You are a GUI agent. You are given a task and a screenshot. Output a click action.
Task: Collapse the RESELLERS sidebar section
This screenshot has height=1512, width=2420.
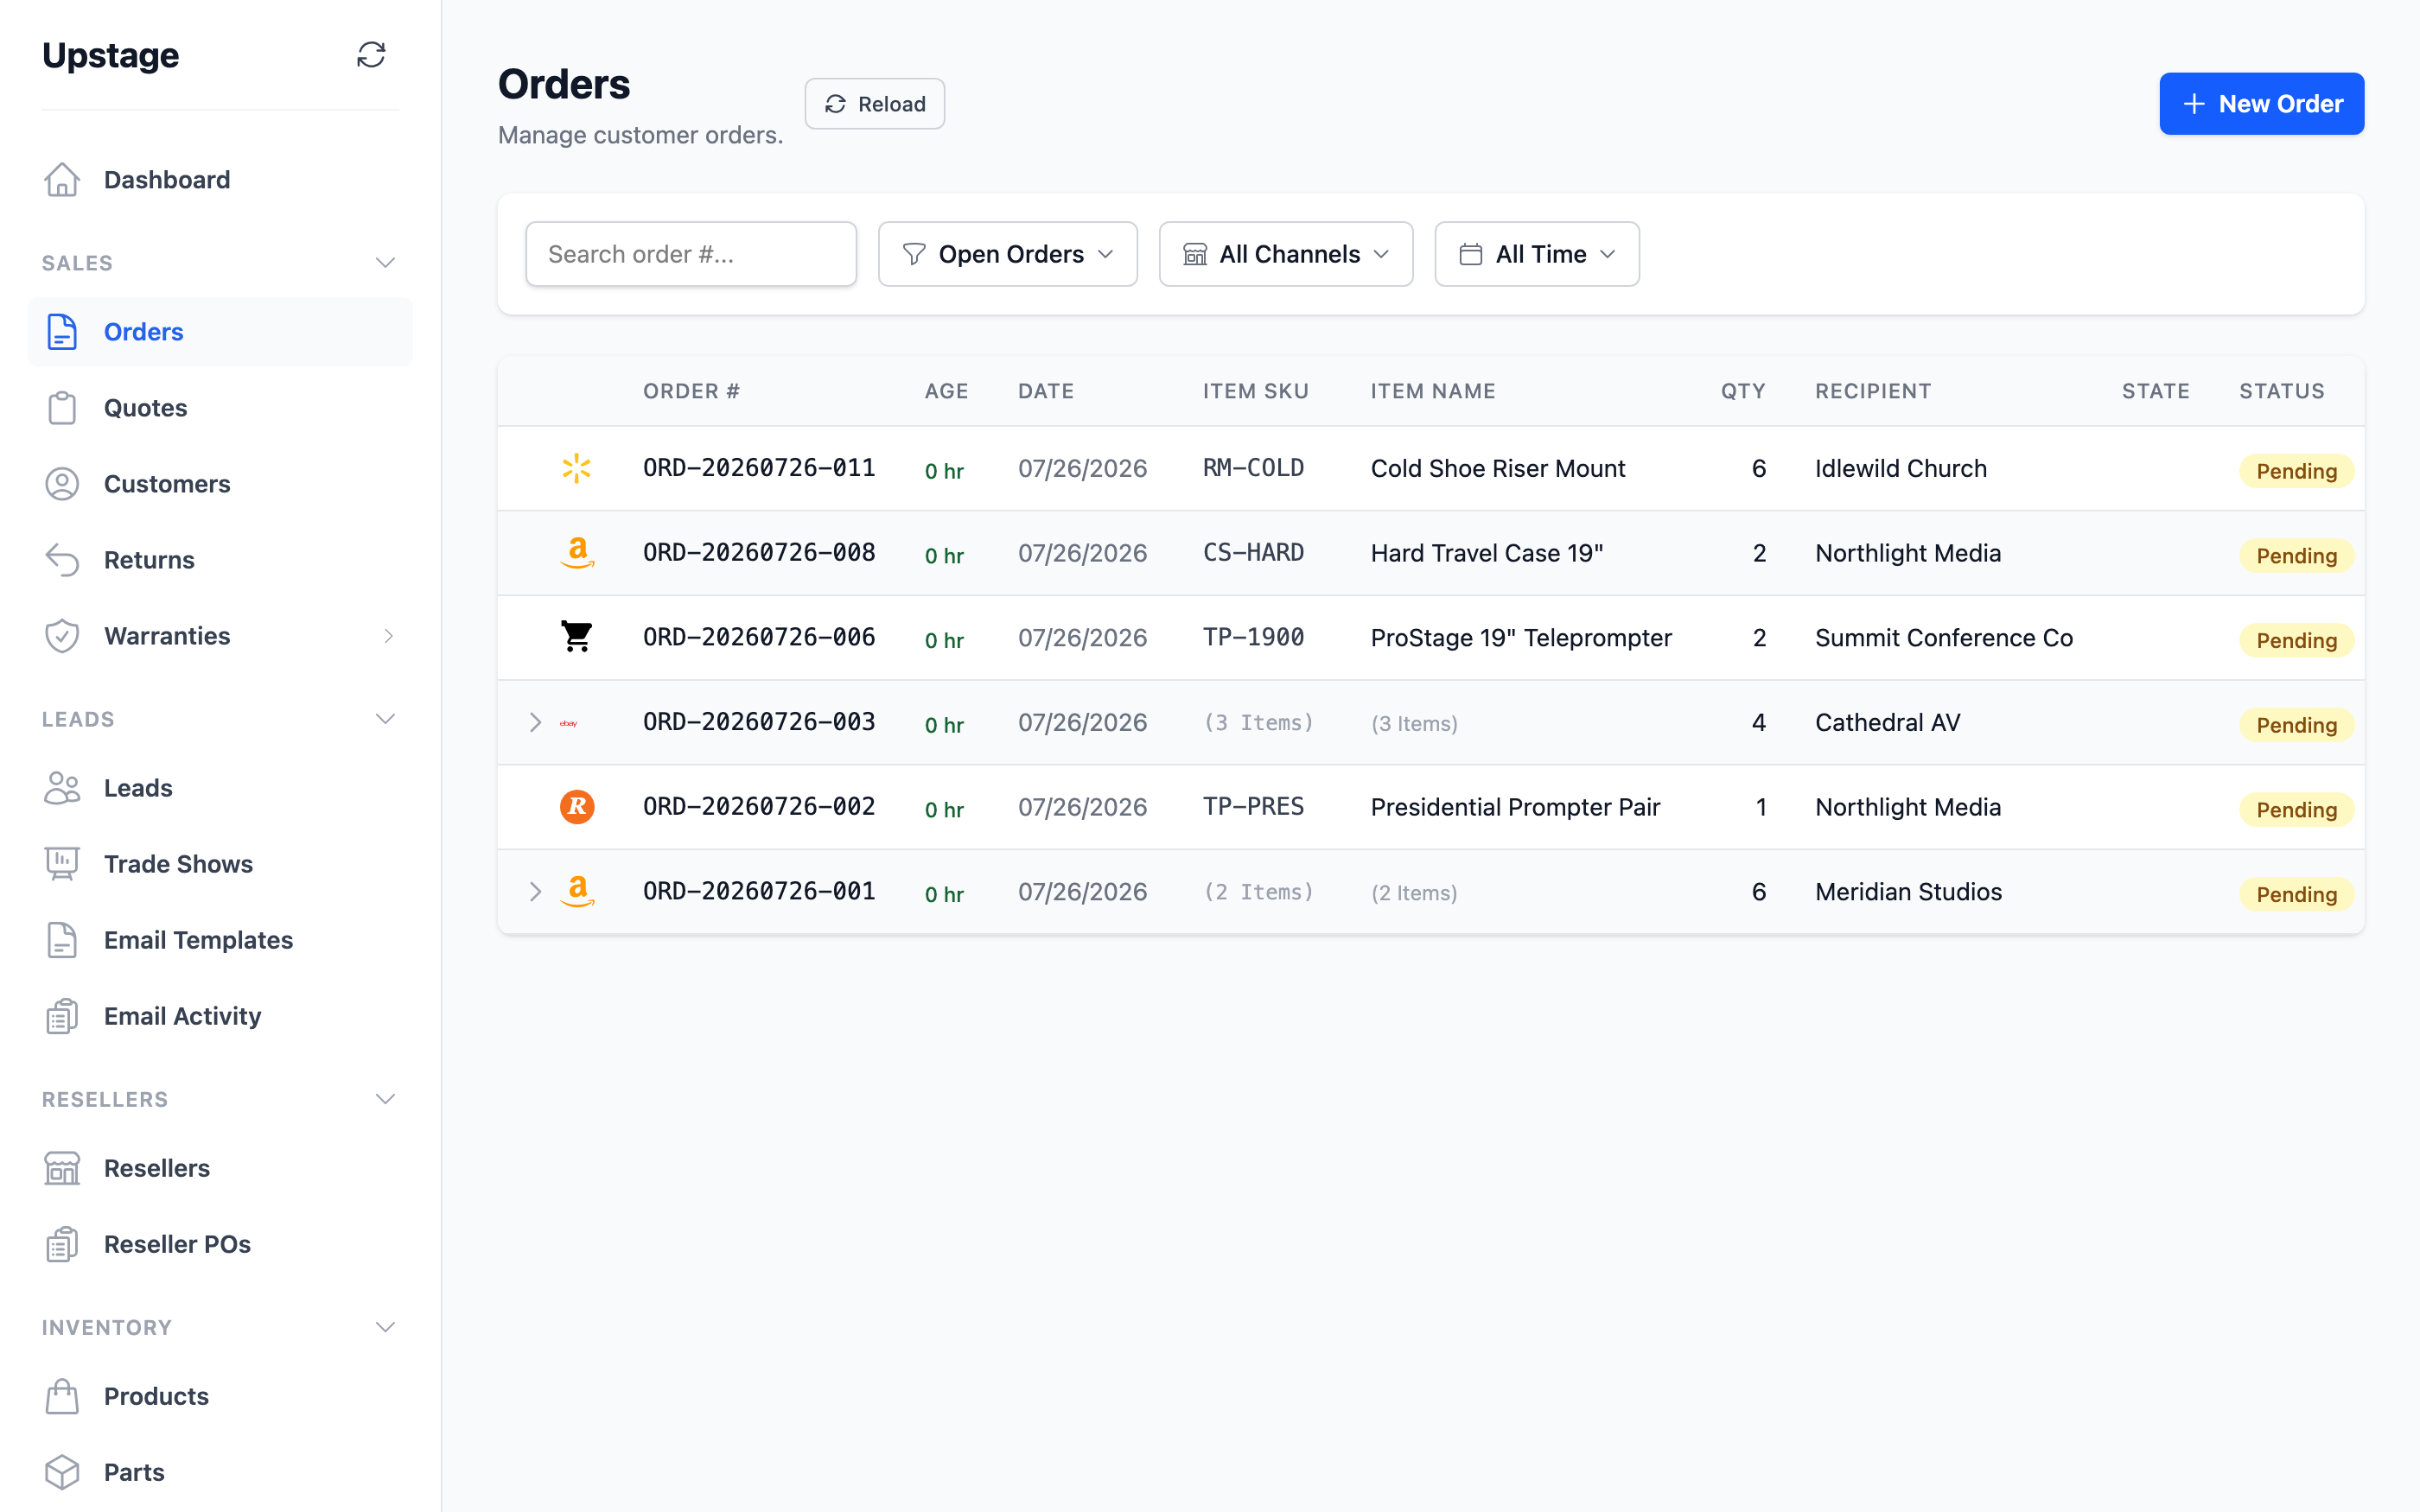385,1099
